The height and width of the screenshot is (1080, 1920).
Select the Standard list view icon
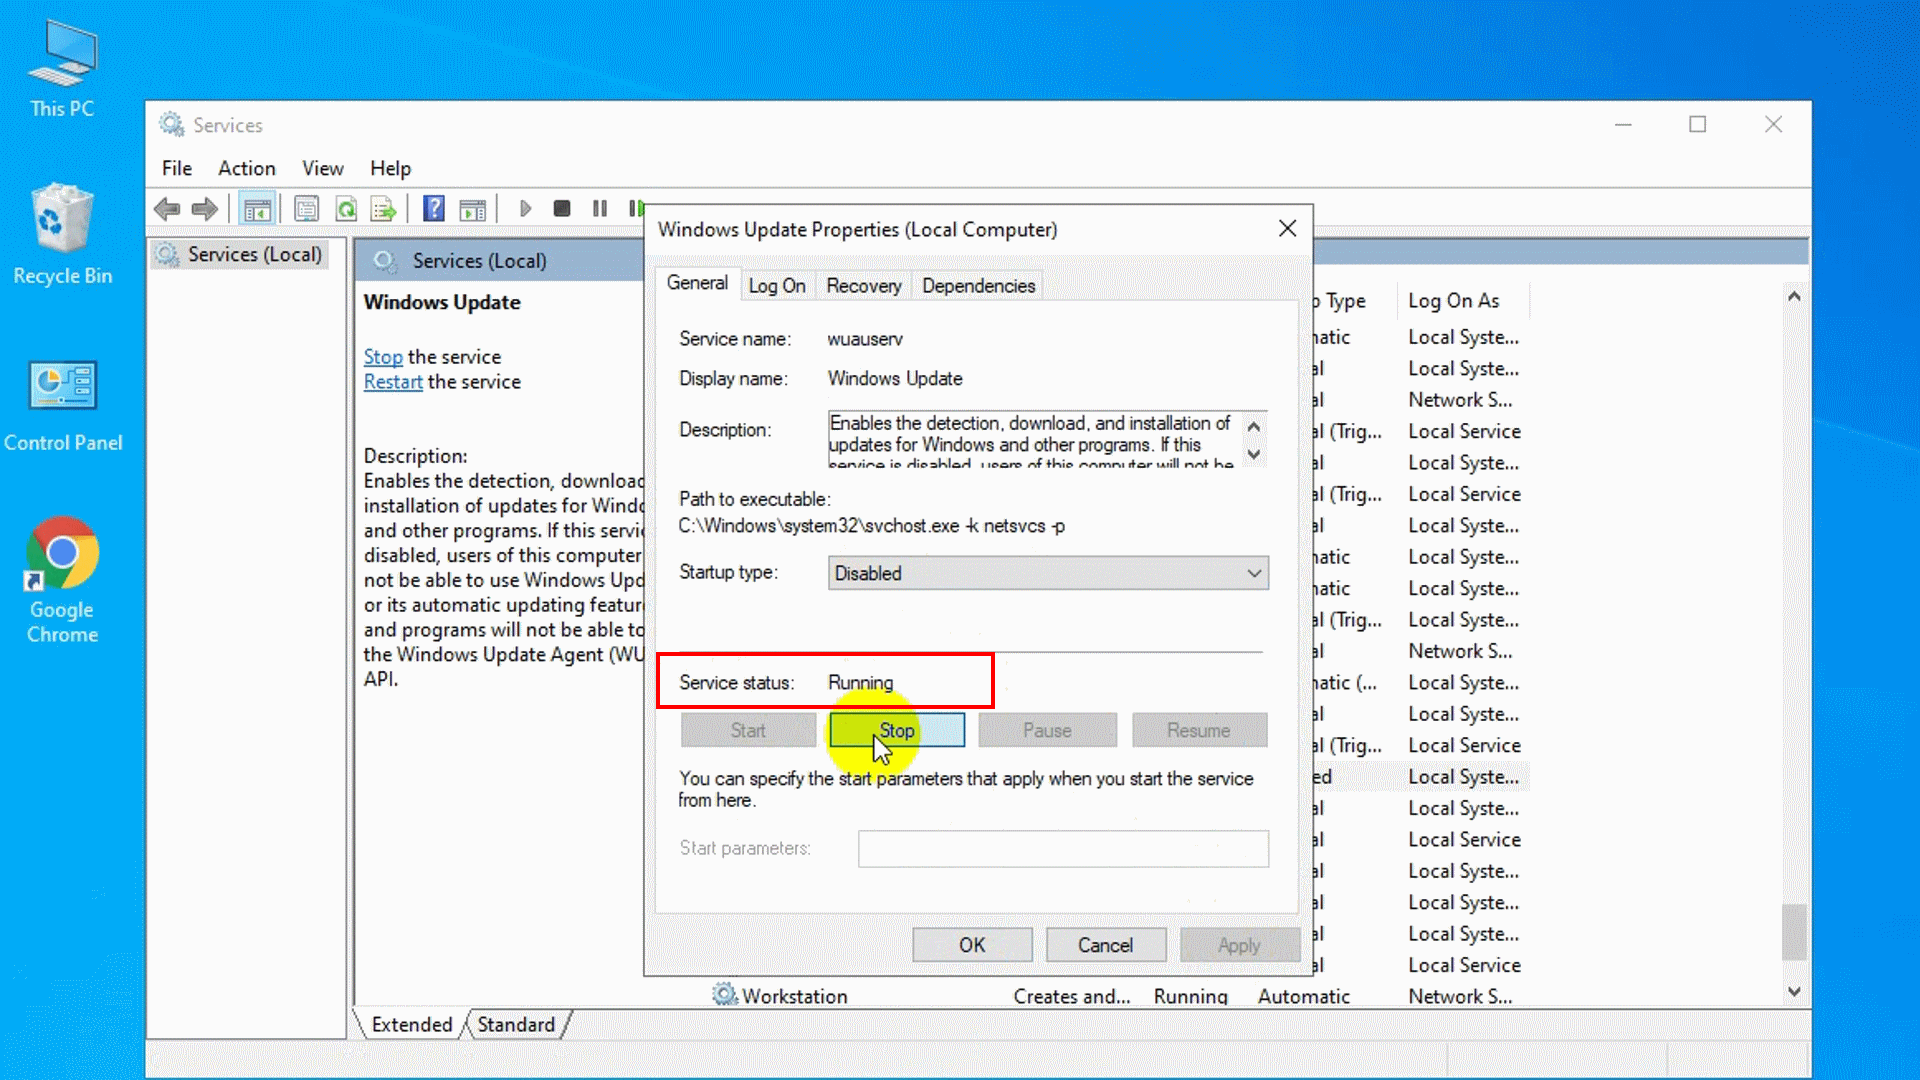[516, 1023]
